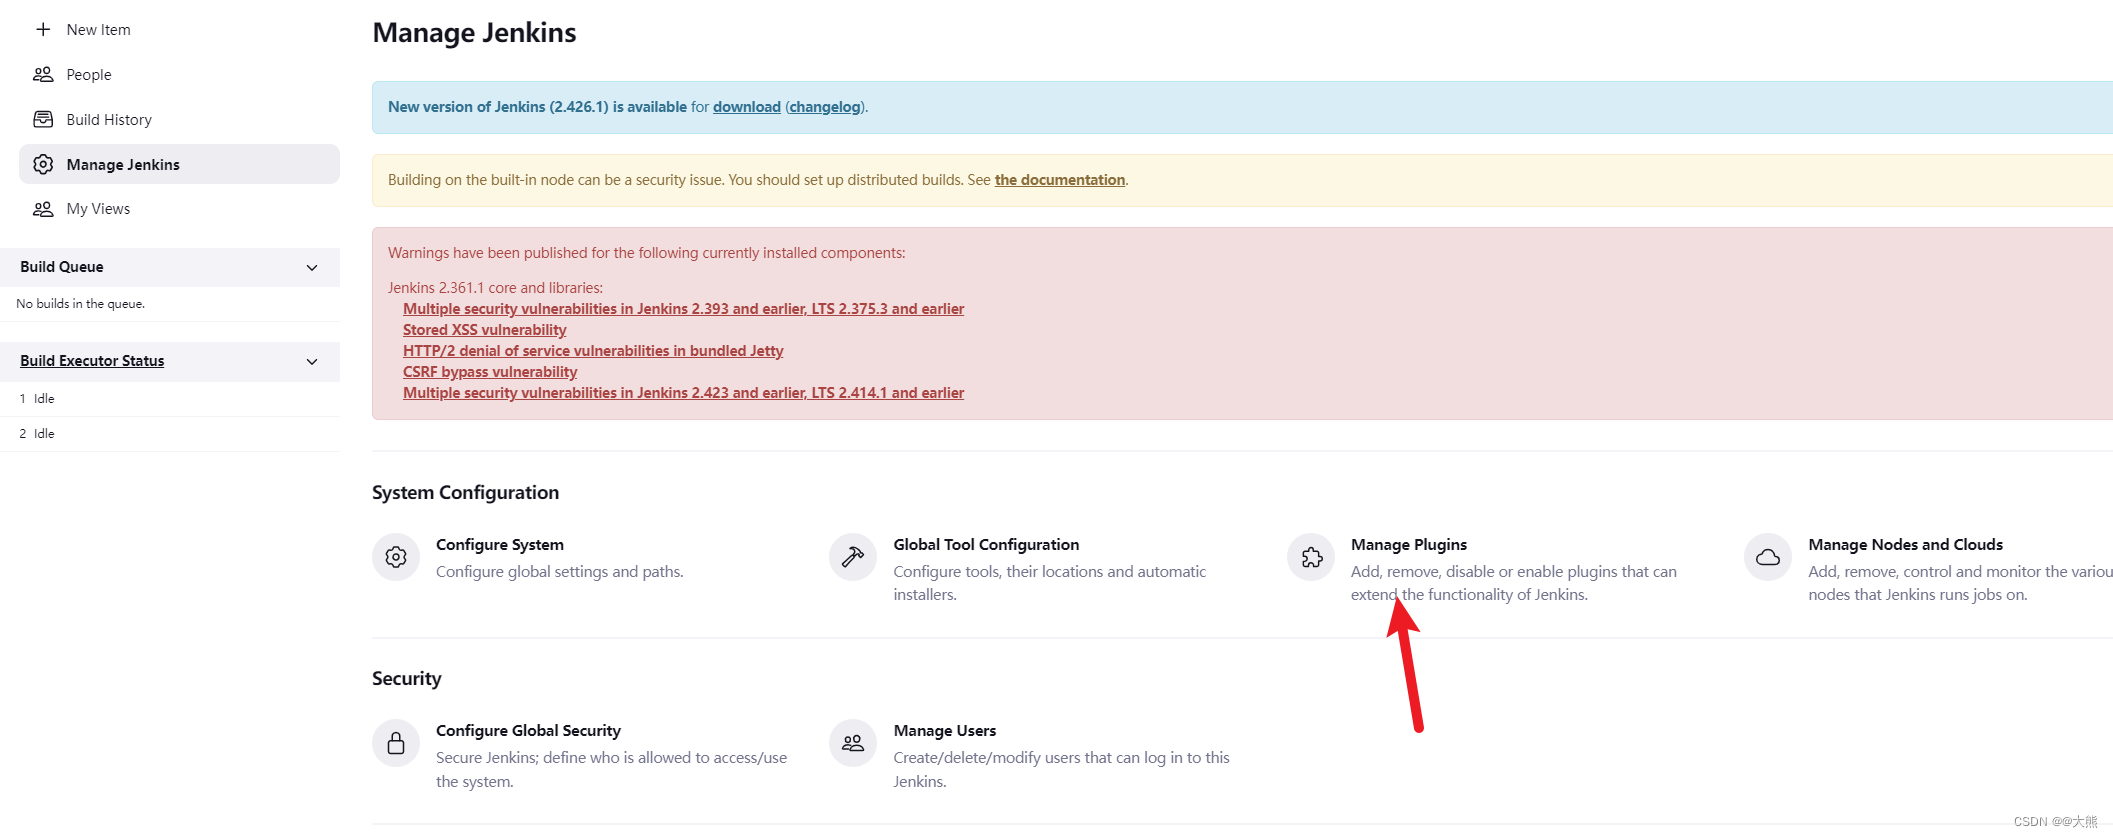Open the changelog link

tap(825, 107)
